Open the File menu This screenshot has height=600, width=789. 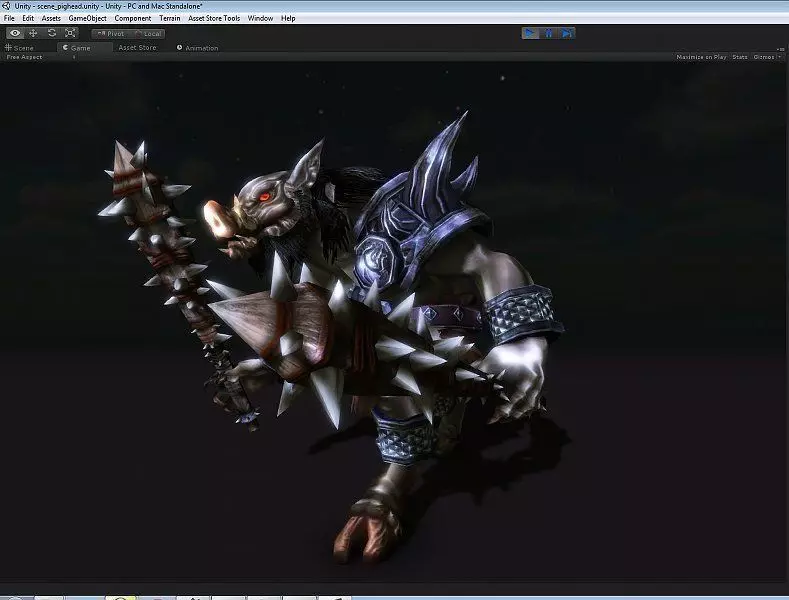click(x=9, y=18)
